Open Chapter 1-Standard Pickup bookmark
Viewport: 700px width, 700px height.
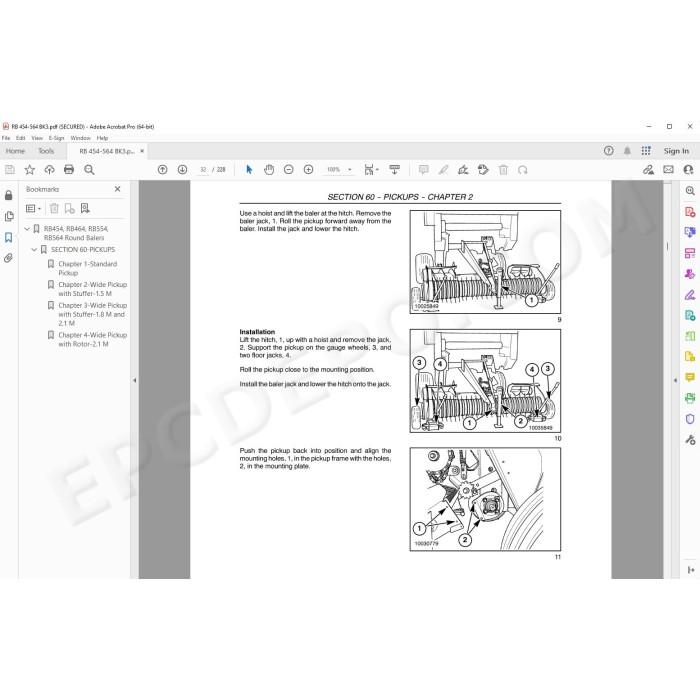88,268
